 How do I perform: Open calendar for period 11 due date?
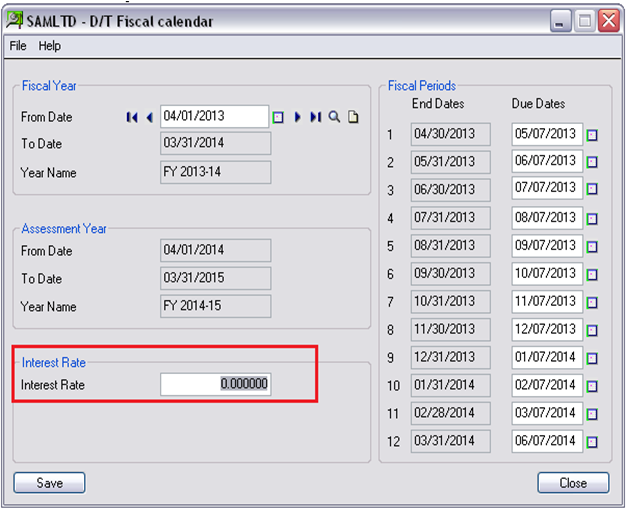coord(592,414)
